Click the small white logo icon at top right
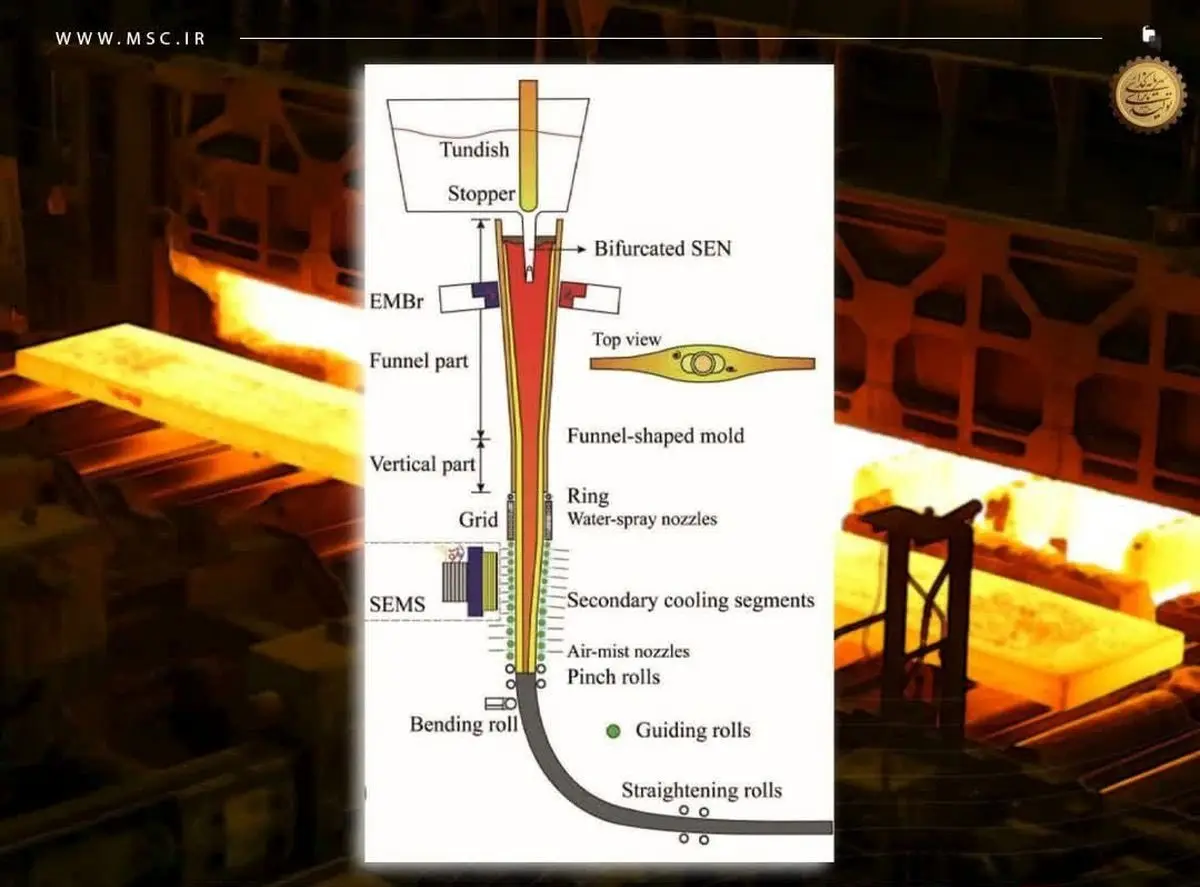Image resolution: width=1200 pixels, height=887 pixels. 1150,35
